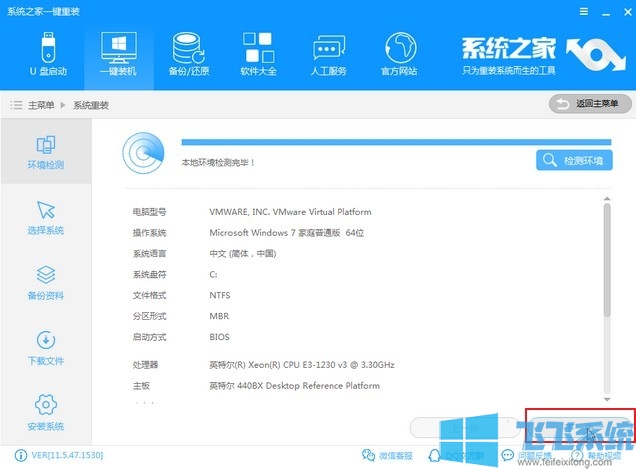This screenshot has height=469, width=636.
Task: Open the hamburger menu in the title bar
Action: tap(584, 11)
